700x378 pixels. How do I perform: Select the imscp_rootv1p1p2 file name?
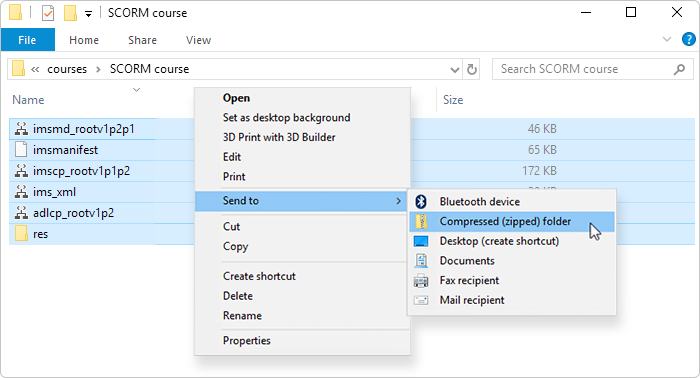(x=81, y=171)
